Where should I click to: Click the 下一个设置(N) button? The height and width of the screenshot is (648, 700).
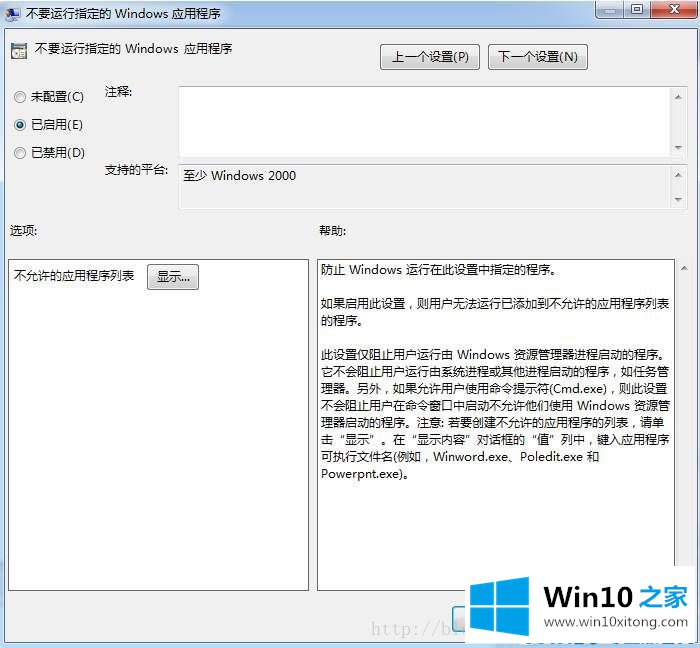(538, 57)
